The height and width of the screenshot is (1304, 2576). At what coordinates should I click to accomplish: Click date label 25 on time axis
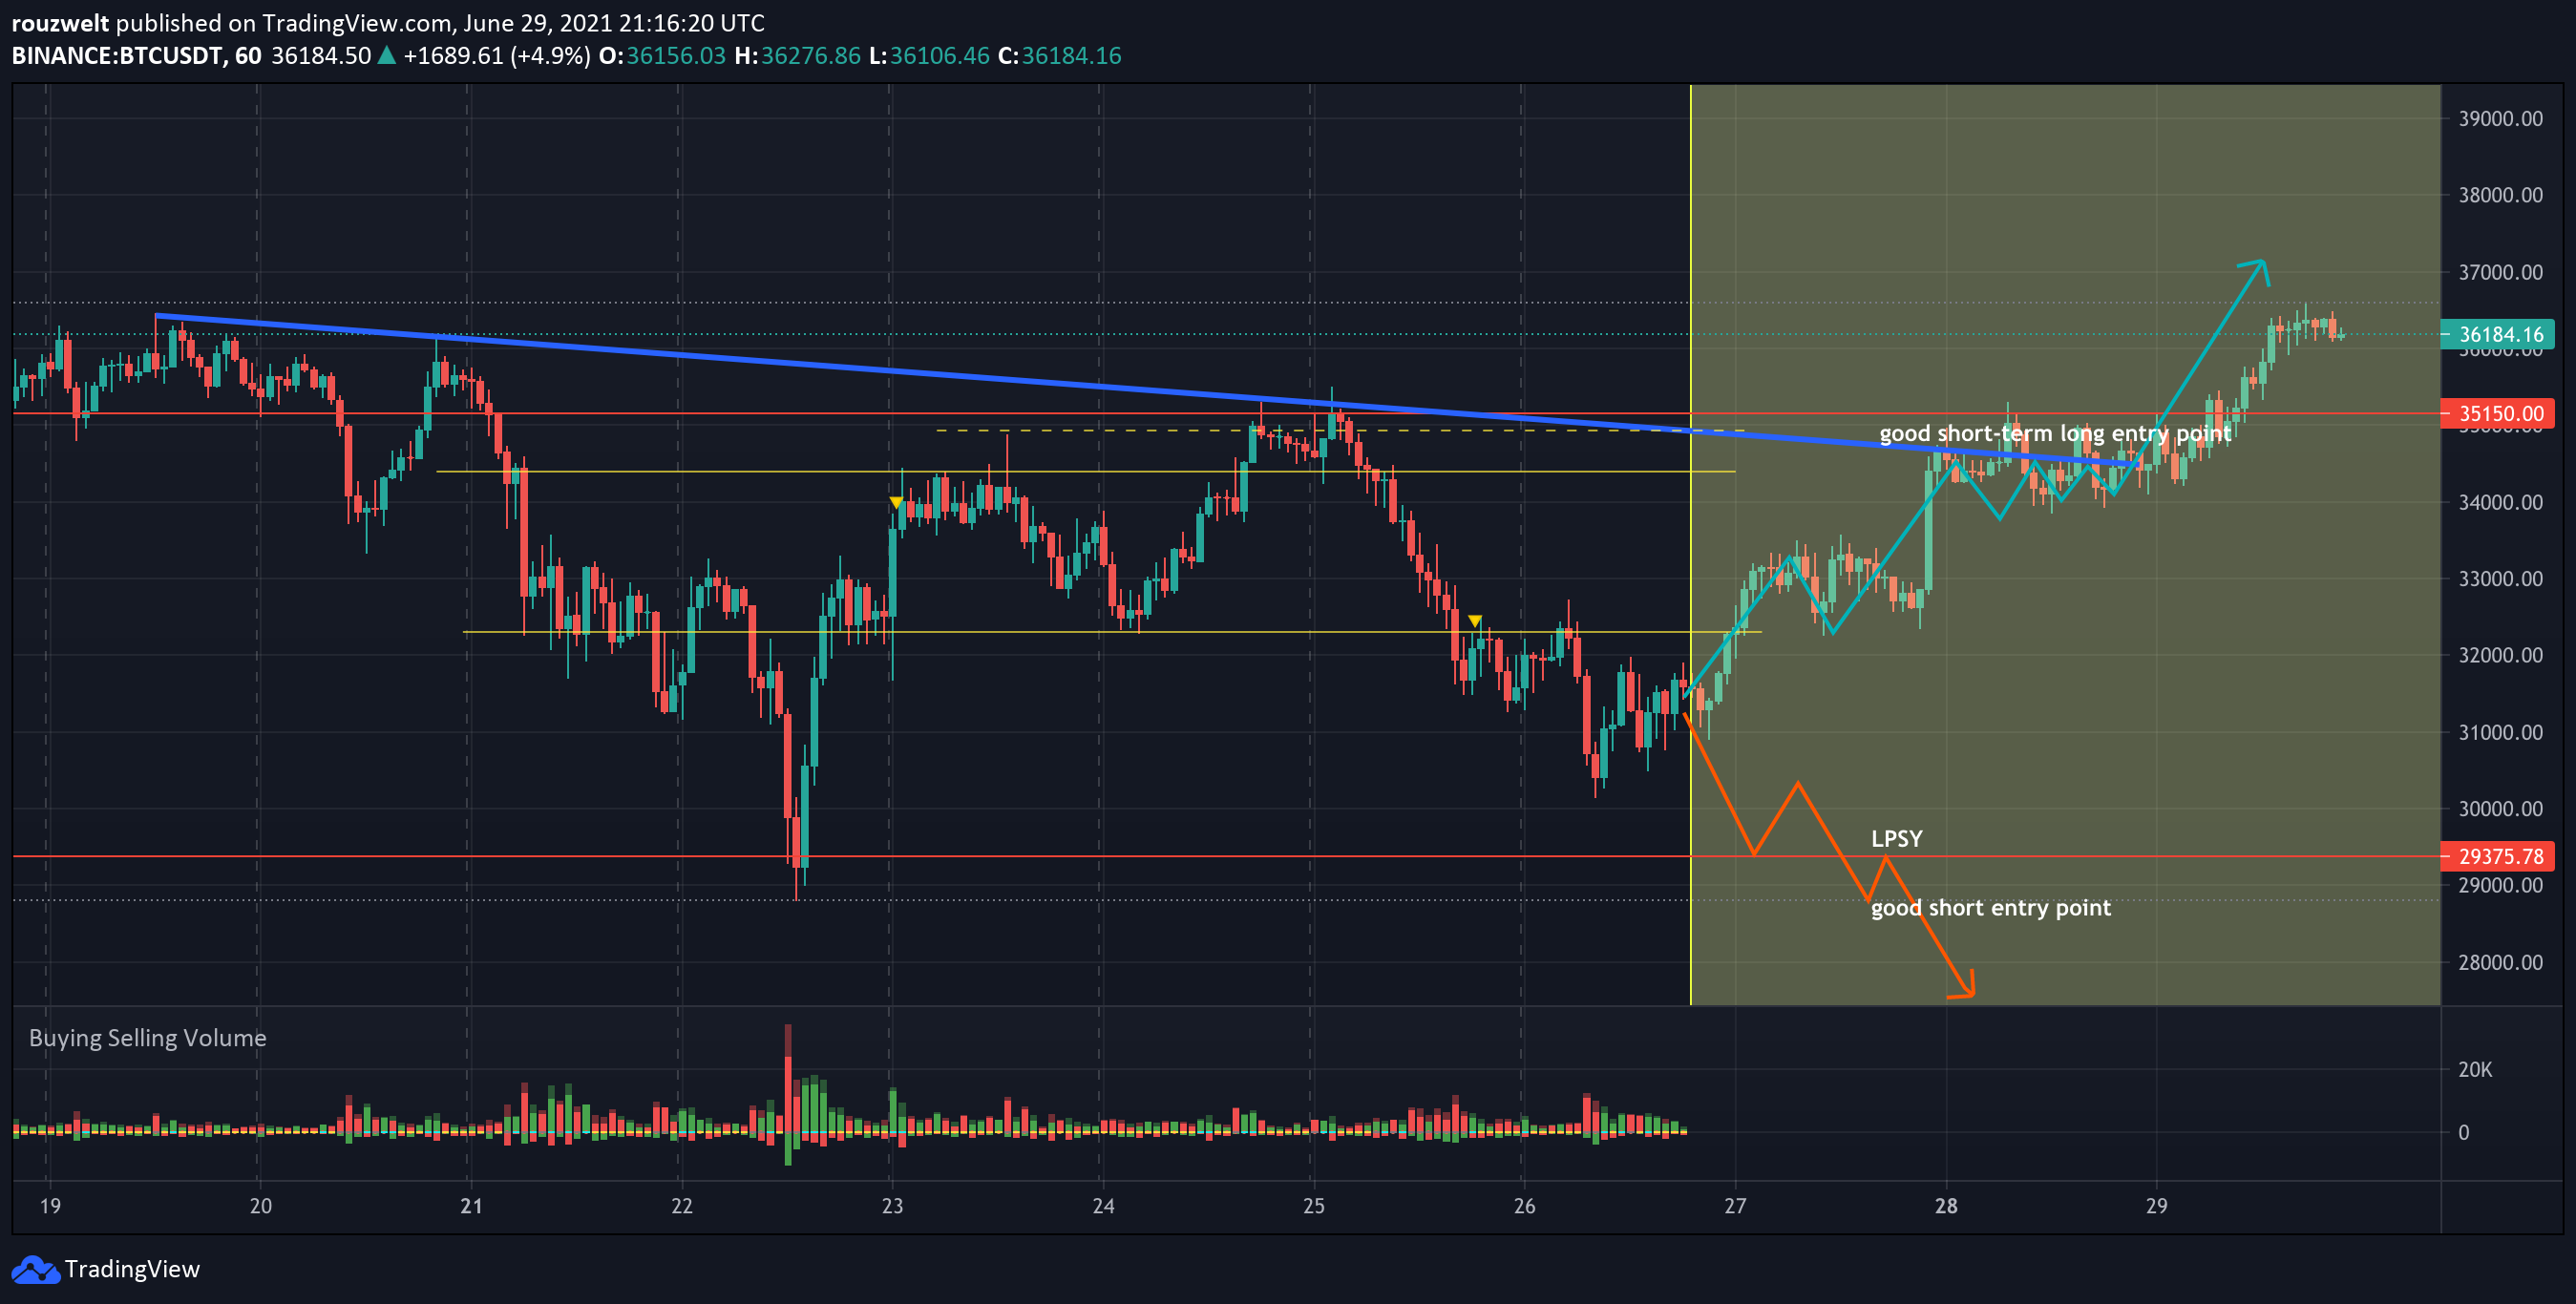click(x=1313, y=1206)
